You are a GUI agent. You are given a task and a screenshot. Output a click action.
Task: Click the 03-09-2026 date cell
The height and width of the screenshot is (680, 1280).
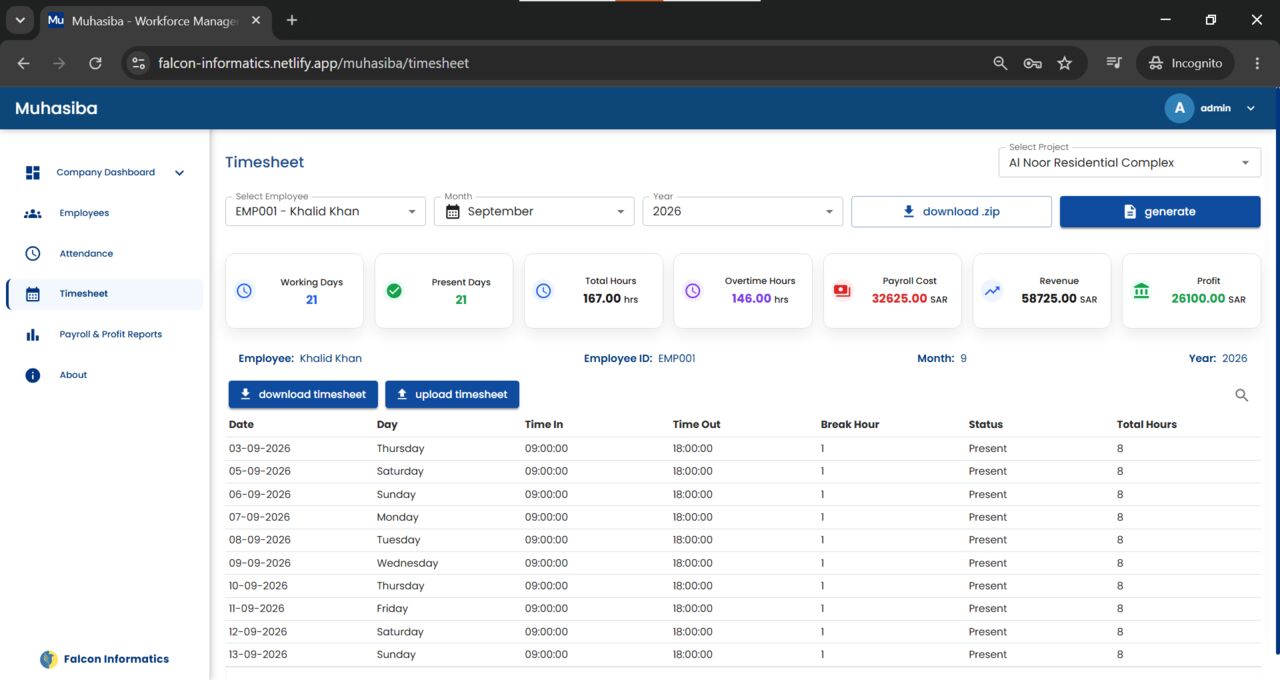click(260, 448)
